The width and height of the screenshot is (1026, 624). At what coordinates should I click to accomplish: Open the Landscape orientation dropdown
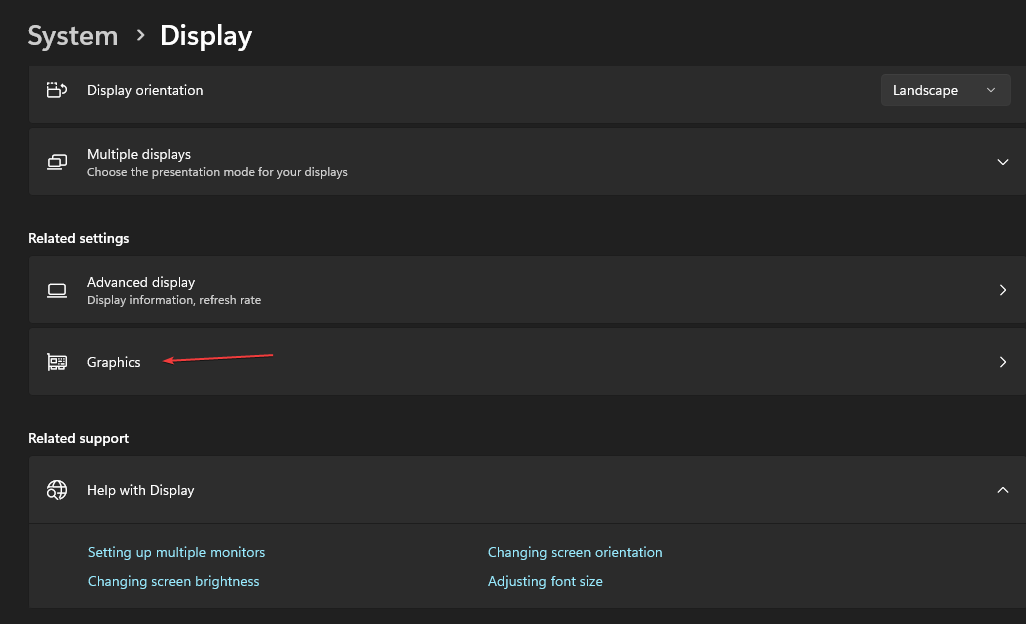click(x=944, y=89)
